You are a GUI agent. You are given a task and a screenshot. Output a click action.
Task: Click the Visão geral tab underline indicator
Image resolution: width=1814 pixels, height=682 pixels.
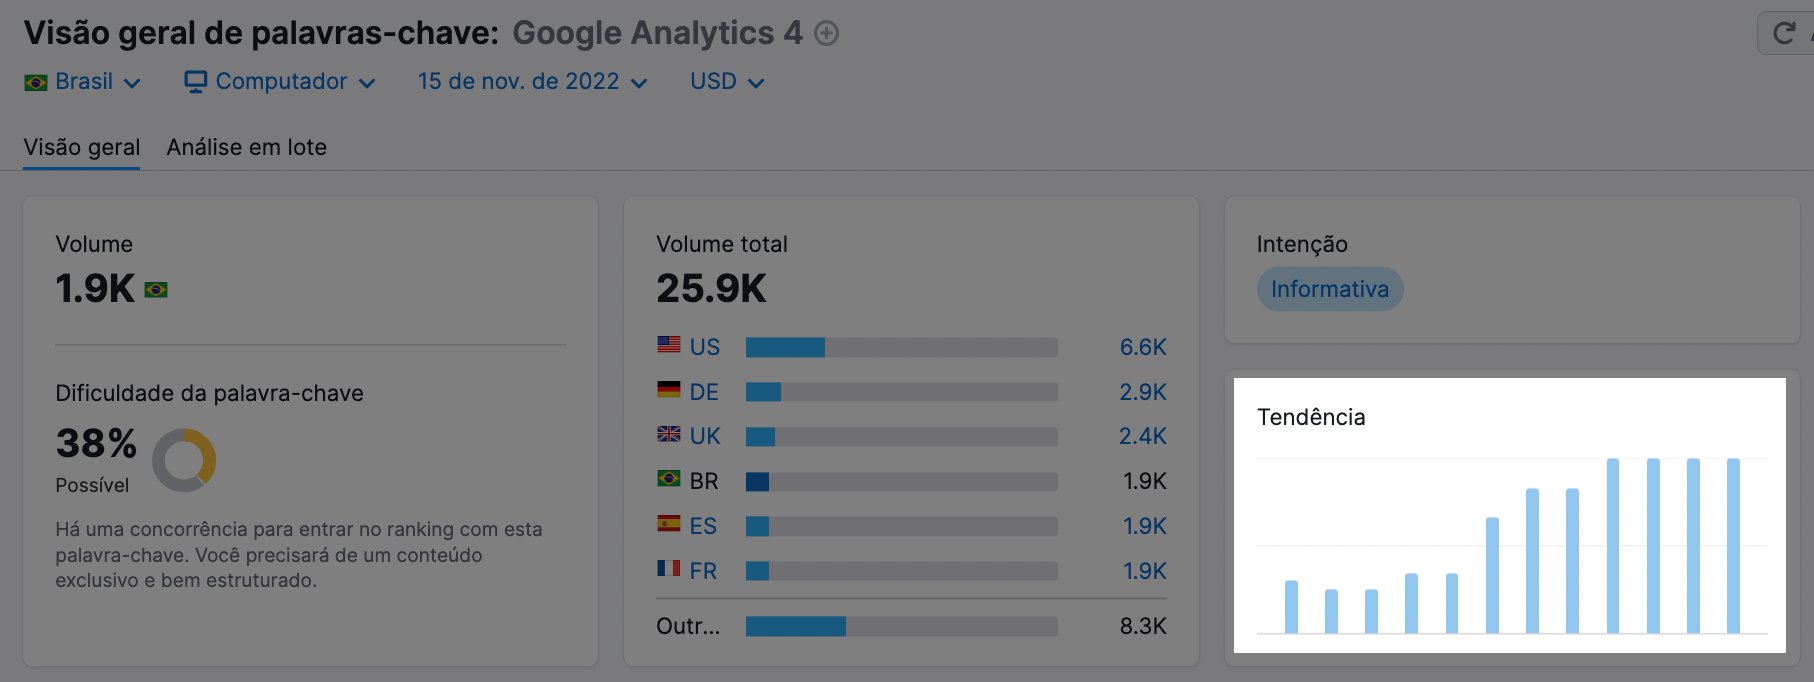coord(81,170)
